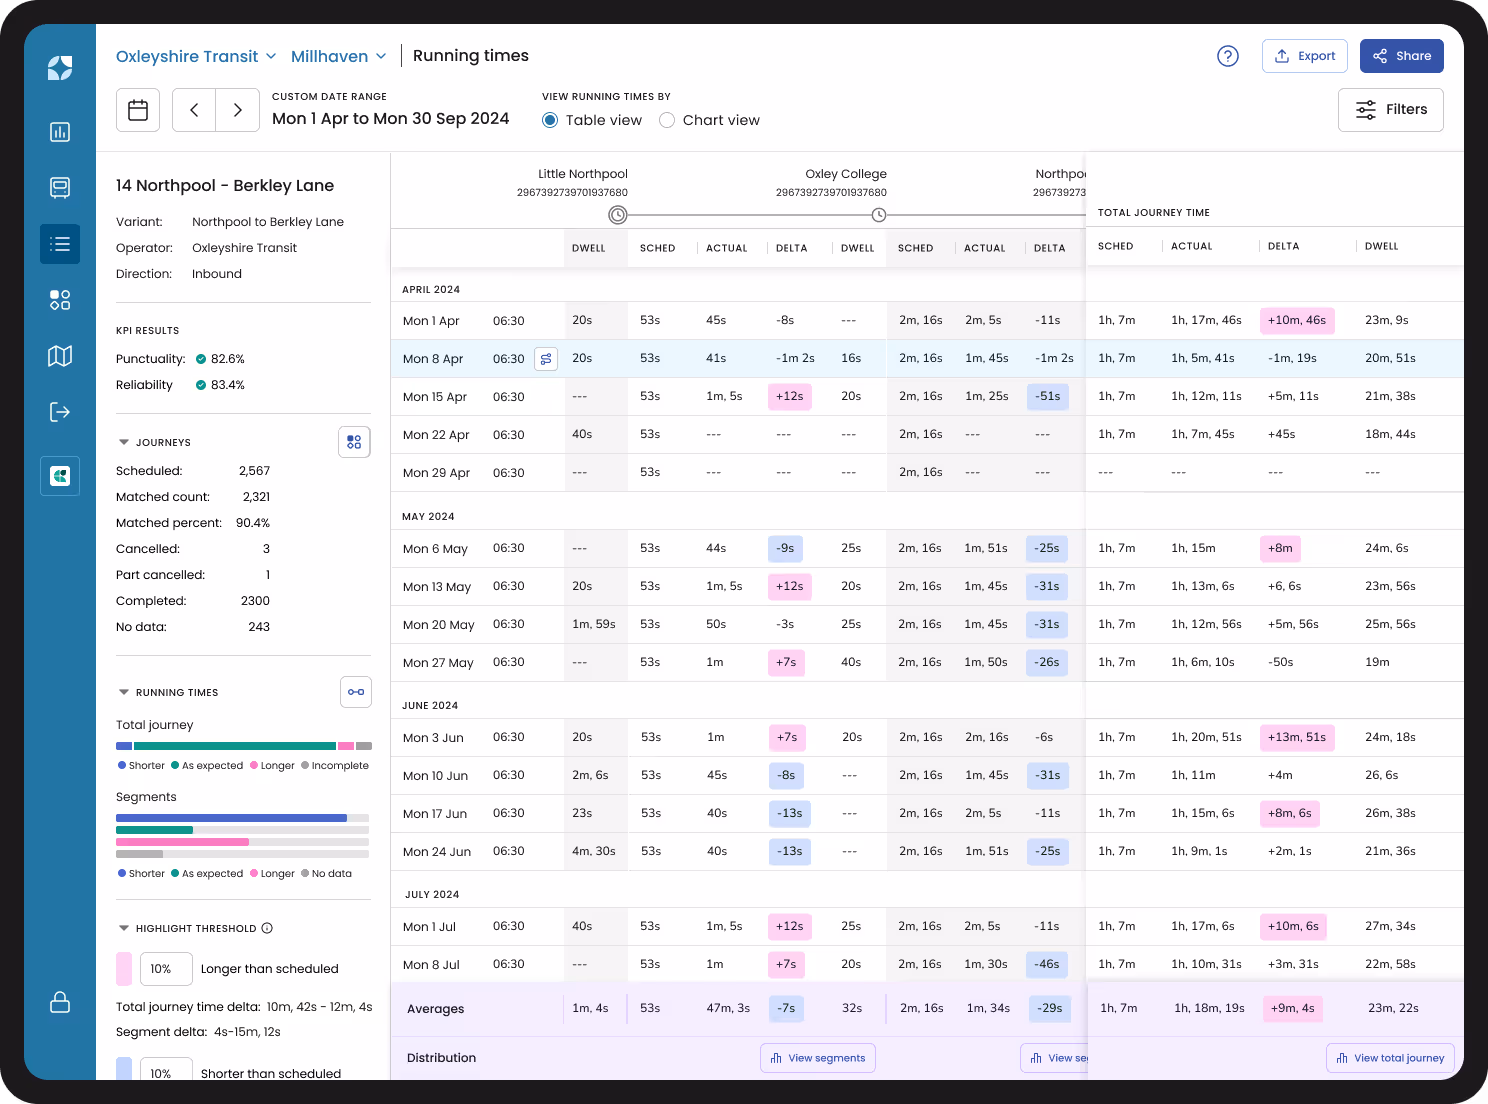
Task: Click the highlighted list view sidebar icon
Action: 60,244
